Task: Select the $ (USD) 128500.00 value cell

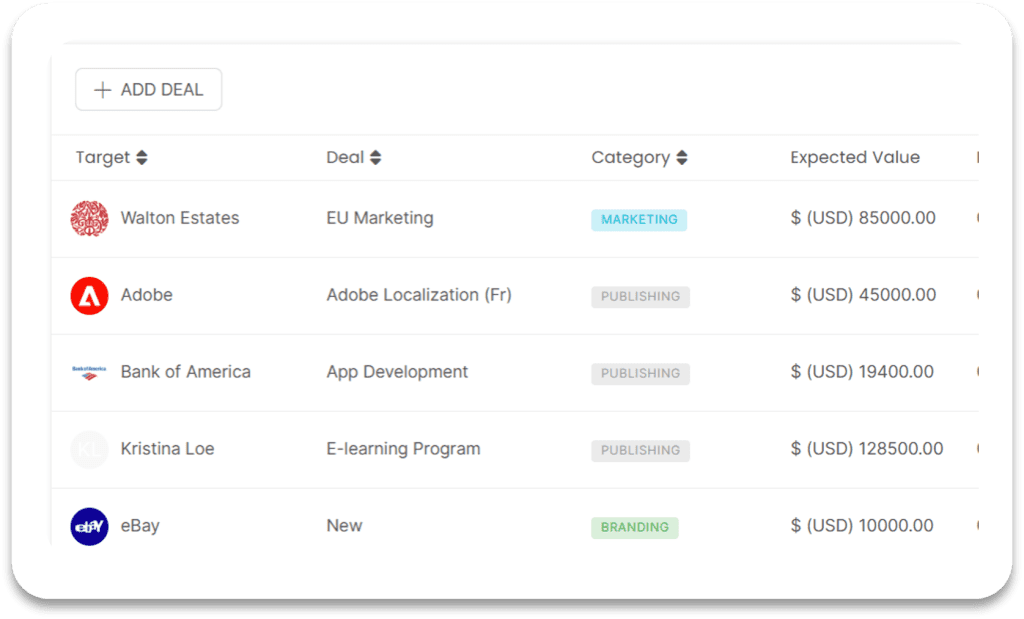Action: 867,449
